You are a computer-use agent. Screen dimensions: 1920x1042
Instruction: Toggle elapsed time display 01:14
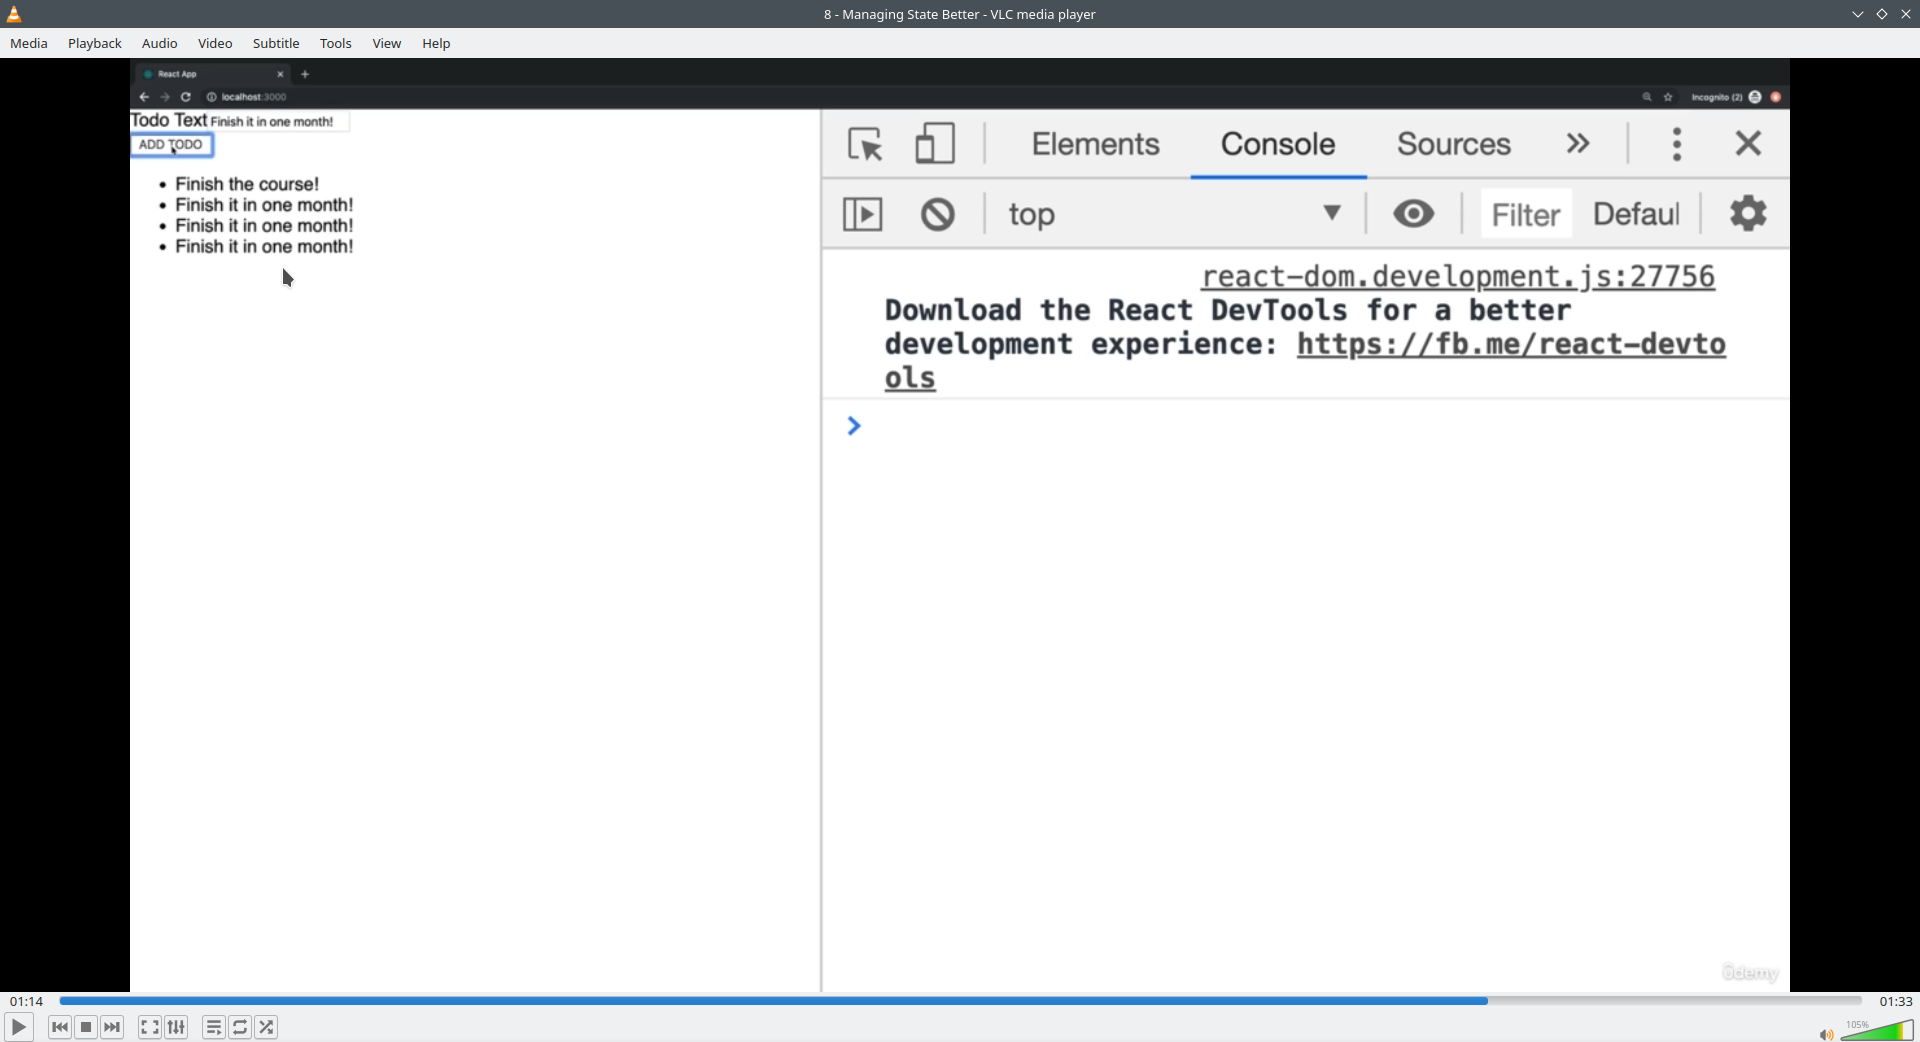pos(27,1001)
